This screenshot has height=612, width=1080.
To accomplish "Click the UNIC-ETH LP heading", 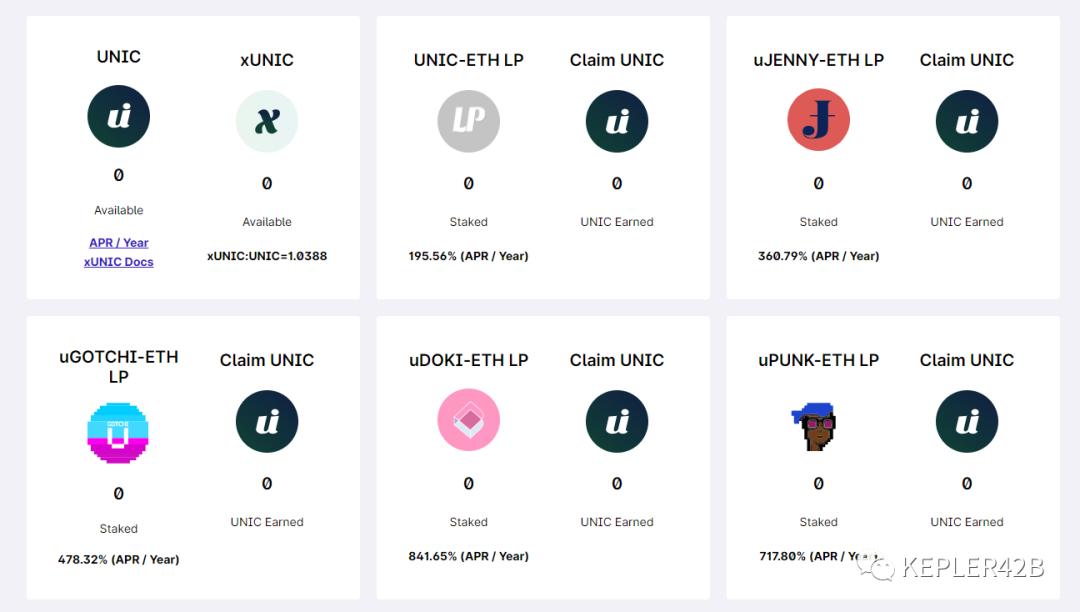I will [x=468, y=60].
